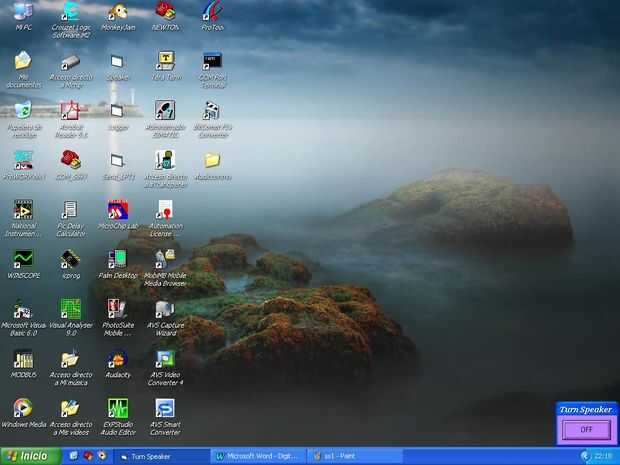Click the Turn Speaker window title bar
This screenshot has height=465, width=620.
586,410
